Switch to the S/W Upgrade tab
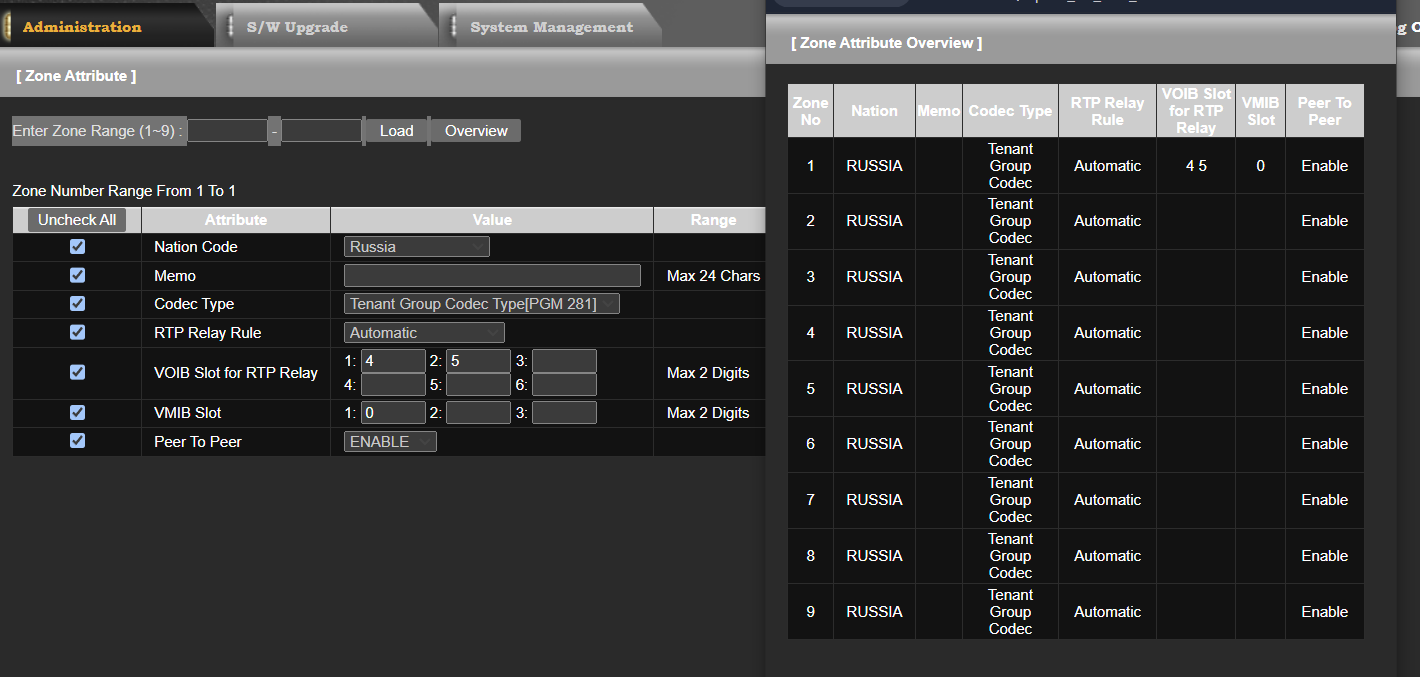This screenshot has width=1420, height=677. click(x=297, y=27)
